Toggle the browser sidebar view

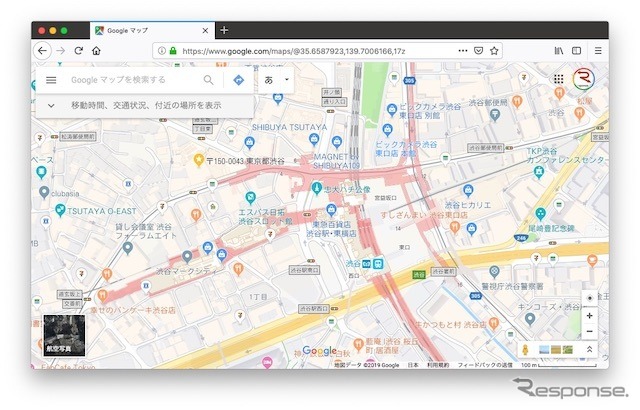pyautogui.click(x=576, y=51)
